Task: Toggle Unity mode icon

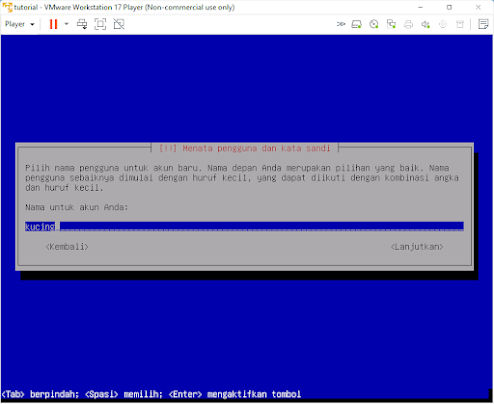Action: pos(119,24)
